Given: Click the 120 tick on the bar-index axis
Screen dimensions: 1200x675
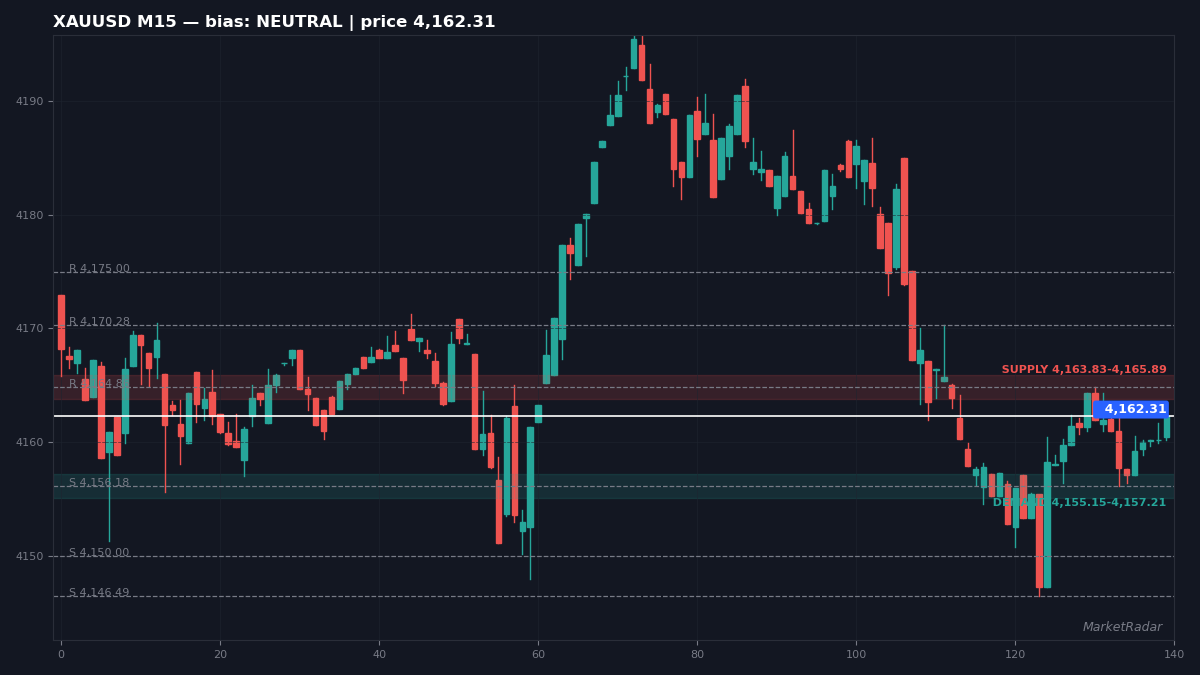Looking at the screenshot, I should pos(1015,655).
